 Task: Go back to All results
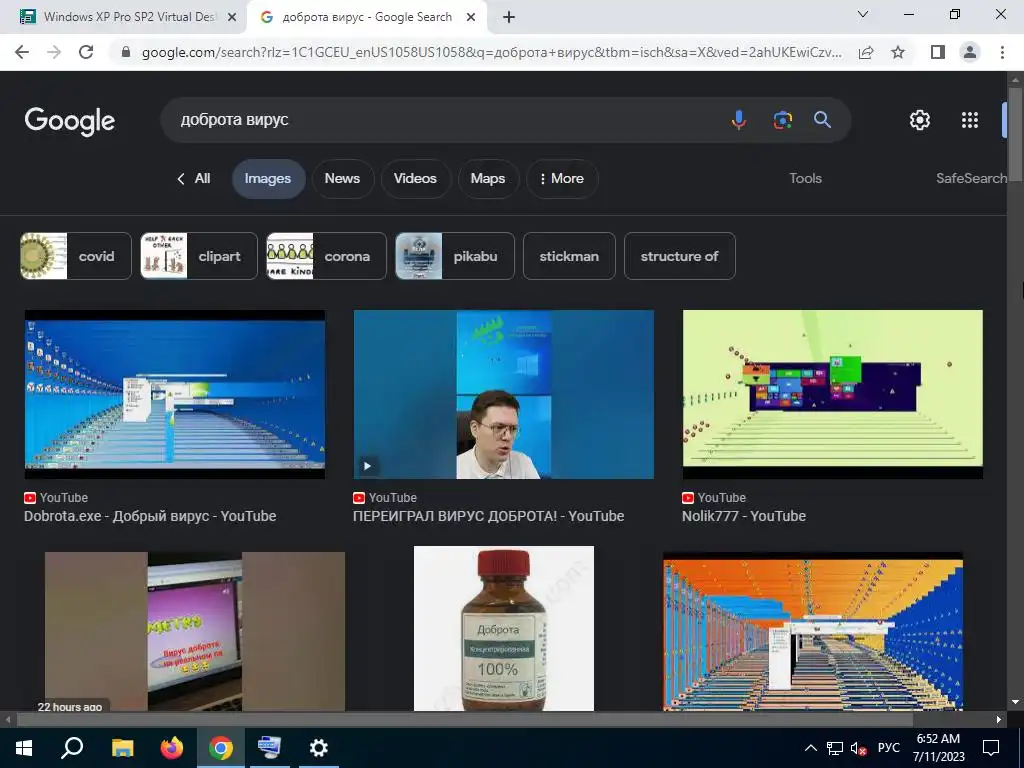194,178
